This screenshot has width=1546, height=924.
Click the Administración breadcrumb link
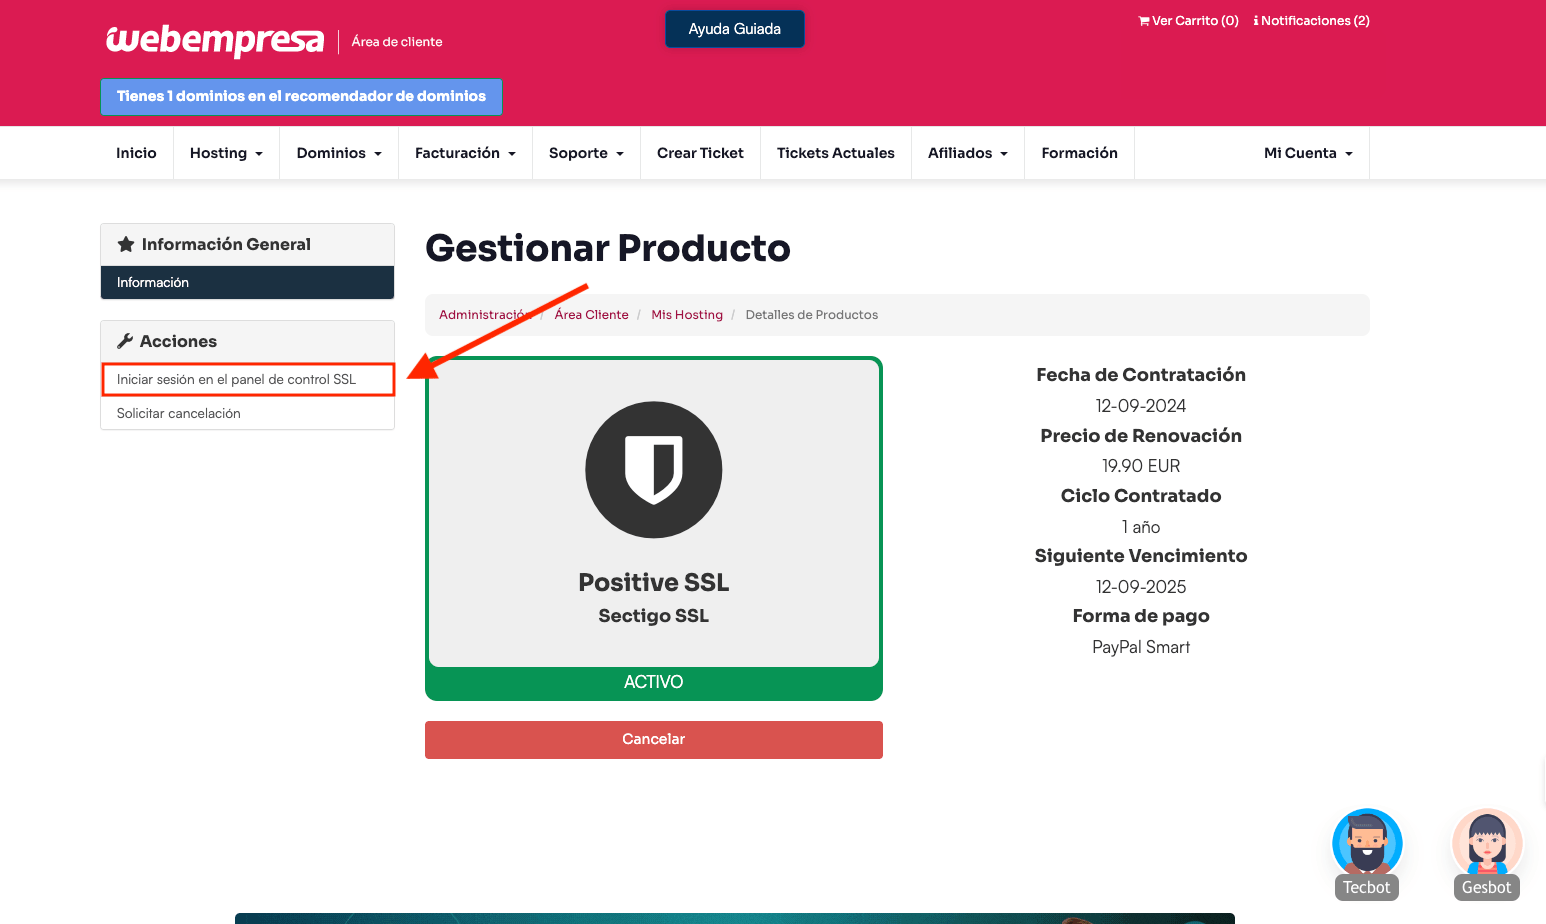click(485, 315)
